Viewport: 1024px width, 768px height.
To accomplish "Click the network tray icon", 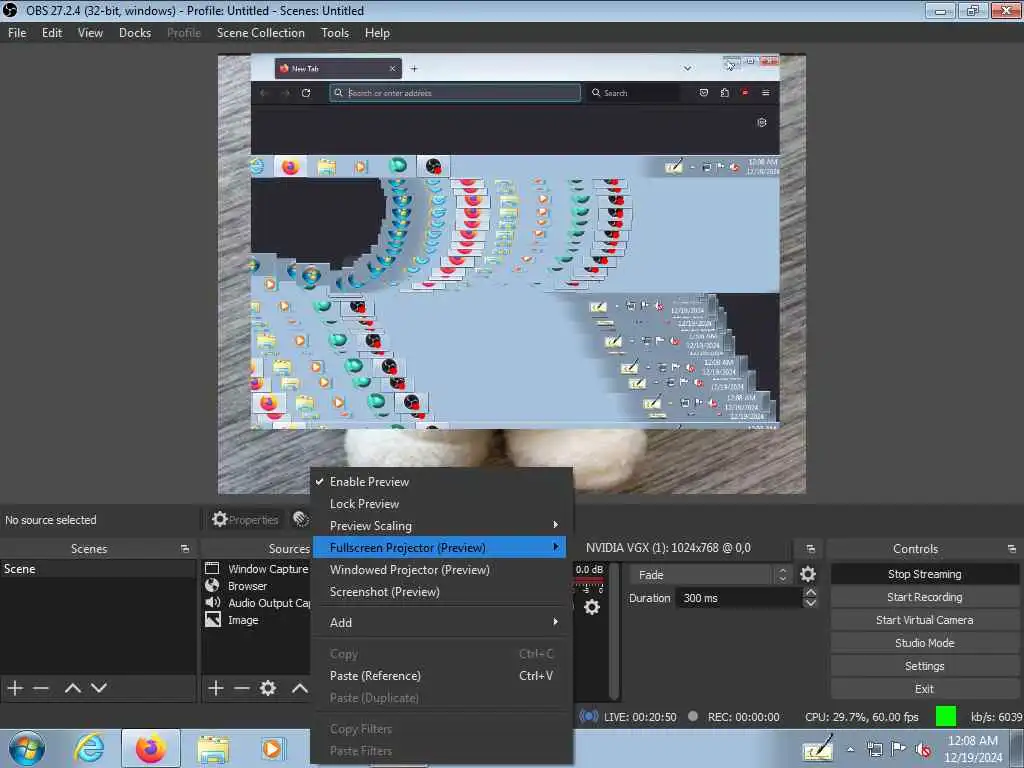I will pos(874,750).
